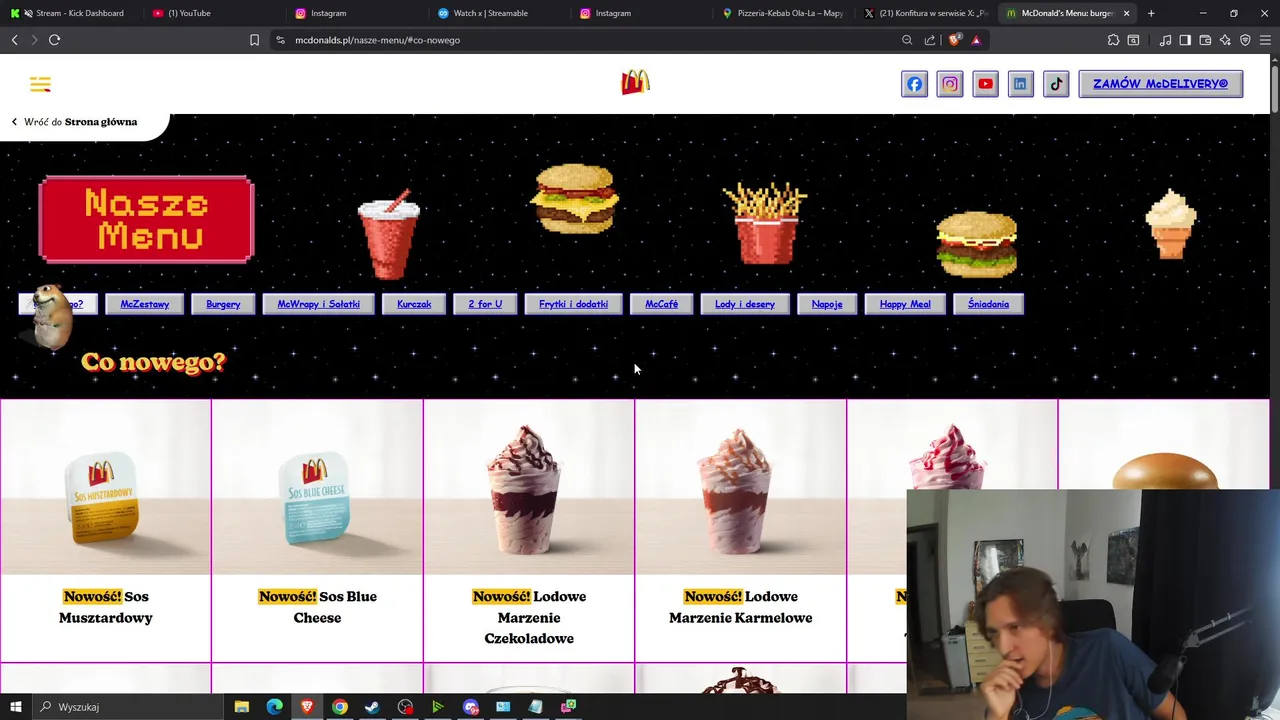Click the zoom out magnifier icon
The width and height of the screenshot is (1280, 720).
[x=907, y=40]
